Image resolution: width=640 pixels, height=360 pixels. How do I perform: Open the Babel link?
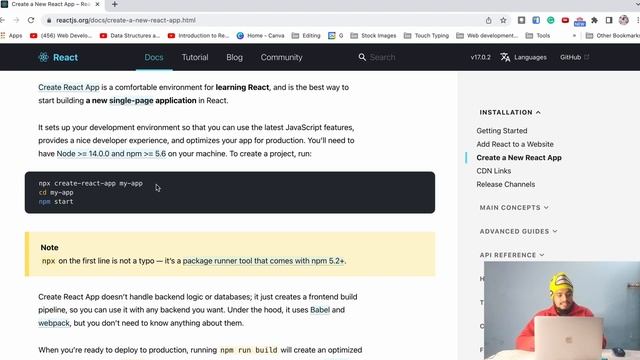pyautogui.click(x=320, y=310)
